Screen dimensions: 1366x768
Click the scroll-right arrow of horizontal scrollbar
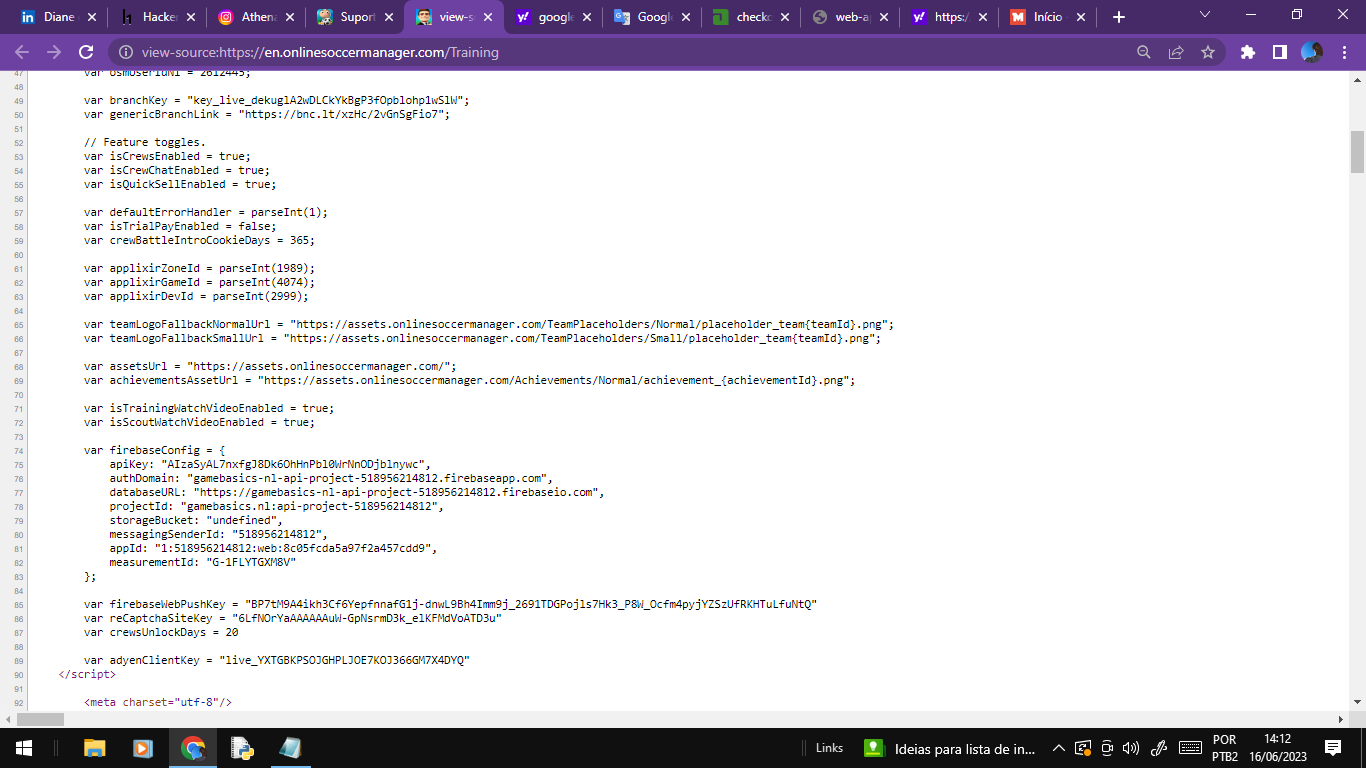pos(1341,719)
